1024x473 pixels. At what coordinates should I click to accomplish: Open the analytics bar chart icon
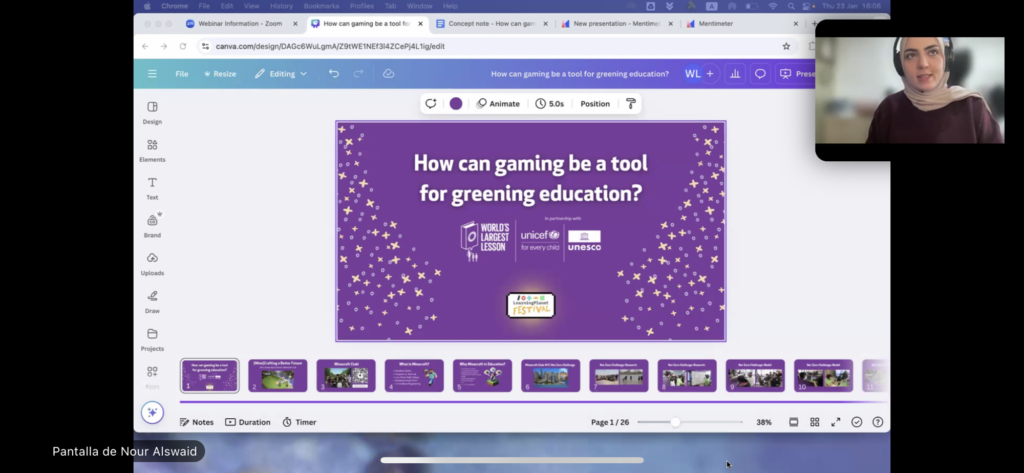click(735, 74)
